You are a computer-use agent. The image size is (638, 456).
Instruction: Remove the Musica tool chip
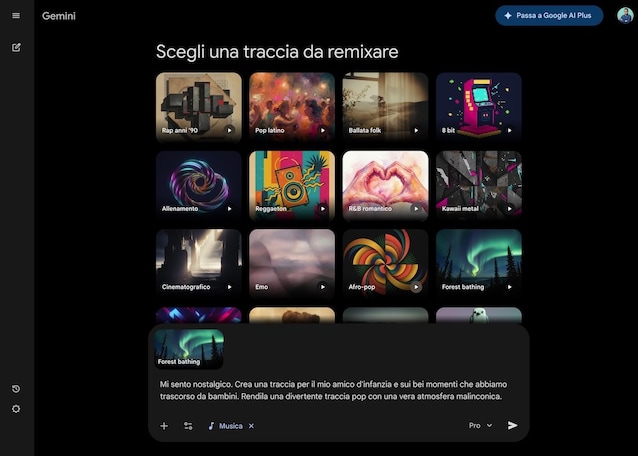coord(252,426)
